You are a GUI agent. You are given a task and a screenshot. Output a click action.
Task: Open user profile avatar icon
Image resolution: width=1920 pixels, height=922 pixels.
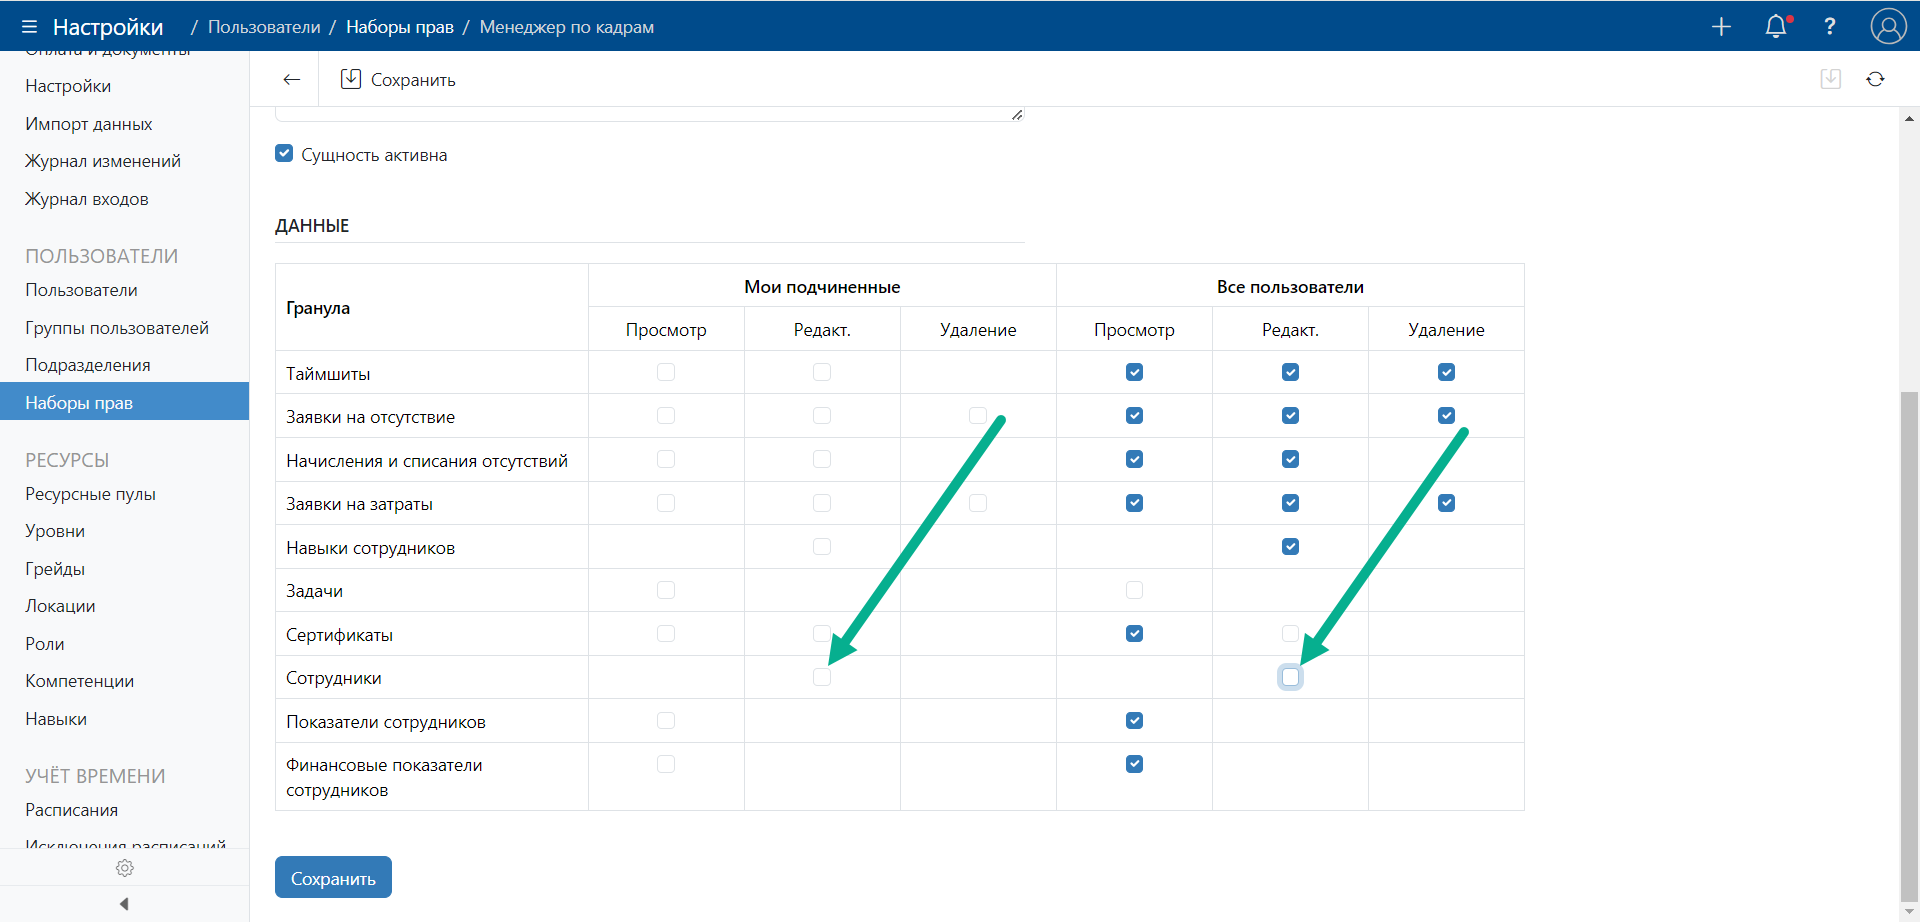tap(1888, 26)
